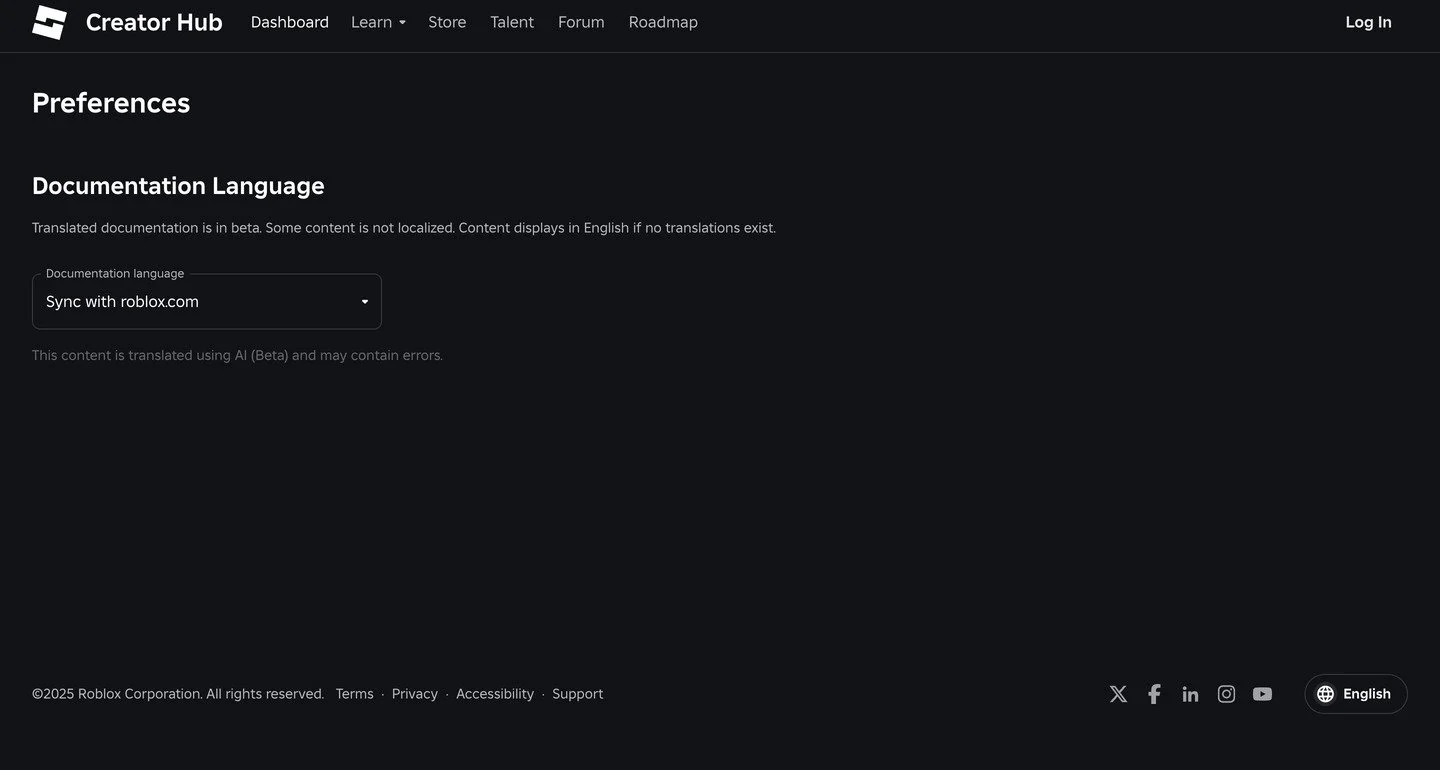Open the Talent nav item
This screenshot has width=1440, height=770.
pos(512,22)
